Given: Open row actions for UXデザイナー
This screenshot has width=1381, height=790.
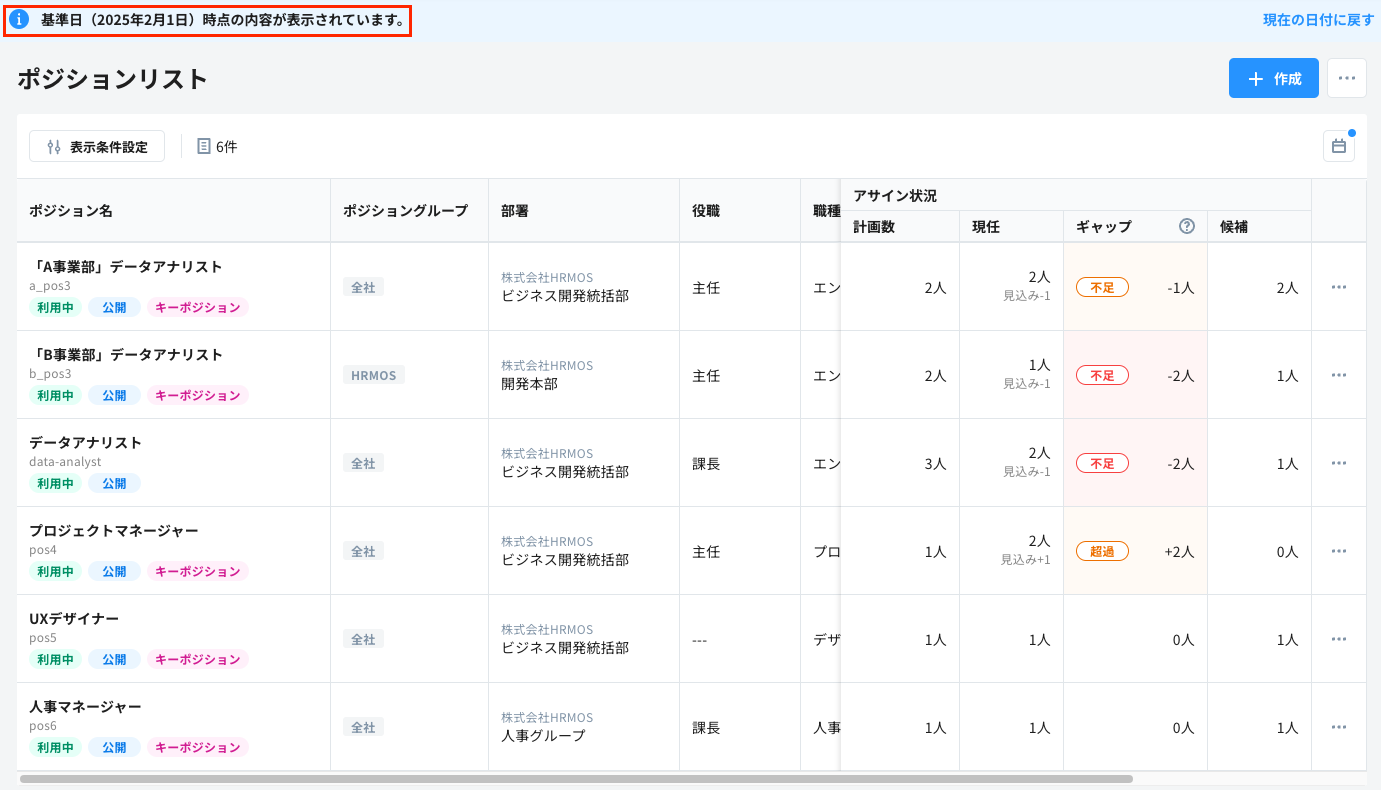Looking at the screenshot, I should pyautogui.click(x=1338, y=638).
